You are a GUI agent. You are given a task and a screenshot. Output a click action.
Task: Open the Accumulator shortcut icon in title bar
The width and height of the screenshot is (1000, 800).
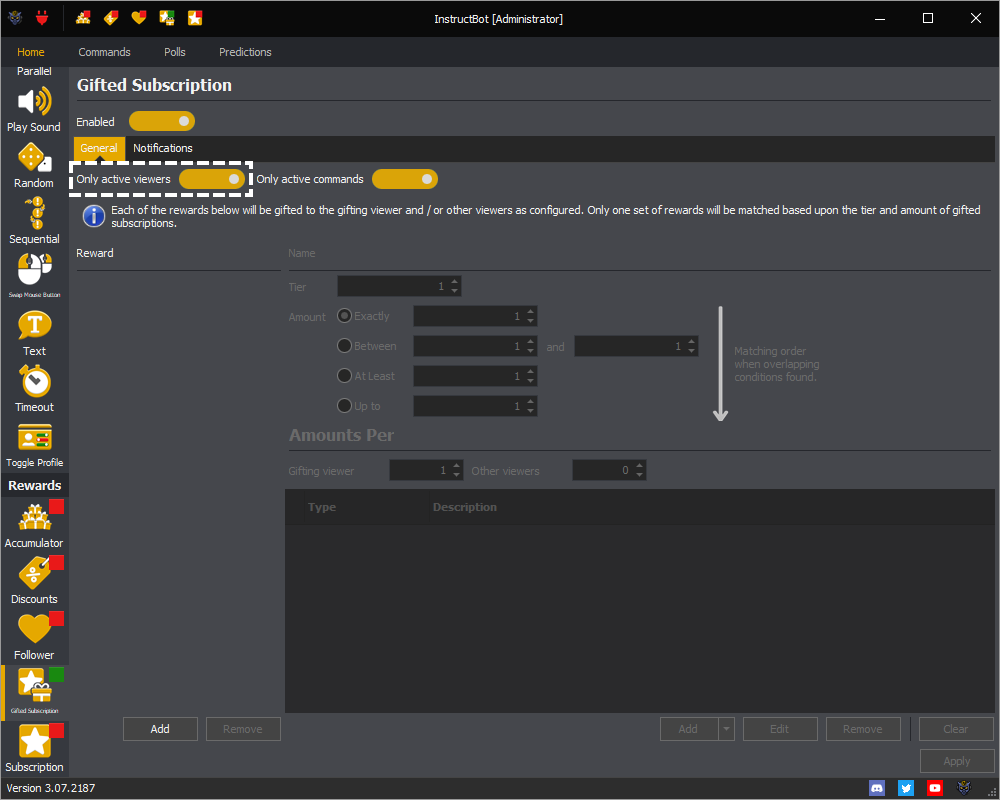[83, 18]
